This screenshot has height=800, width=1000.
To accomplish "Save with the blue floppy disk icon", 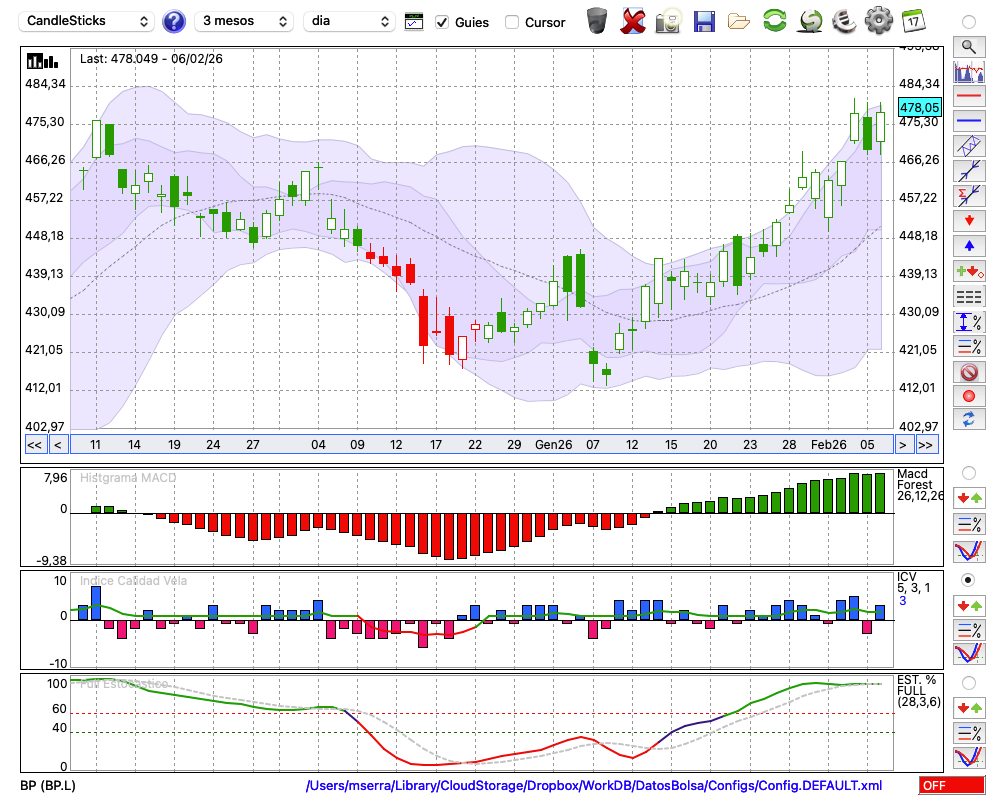I will point(704,21).
